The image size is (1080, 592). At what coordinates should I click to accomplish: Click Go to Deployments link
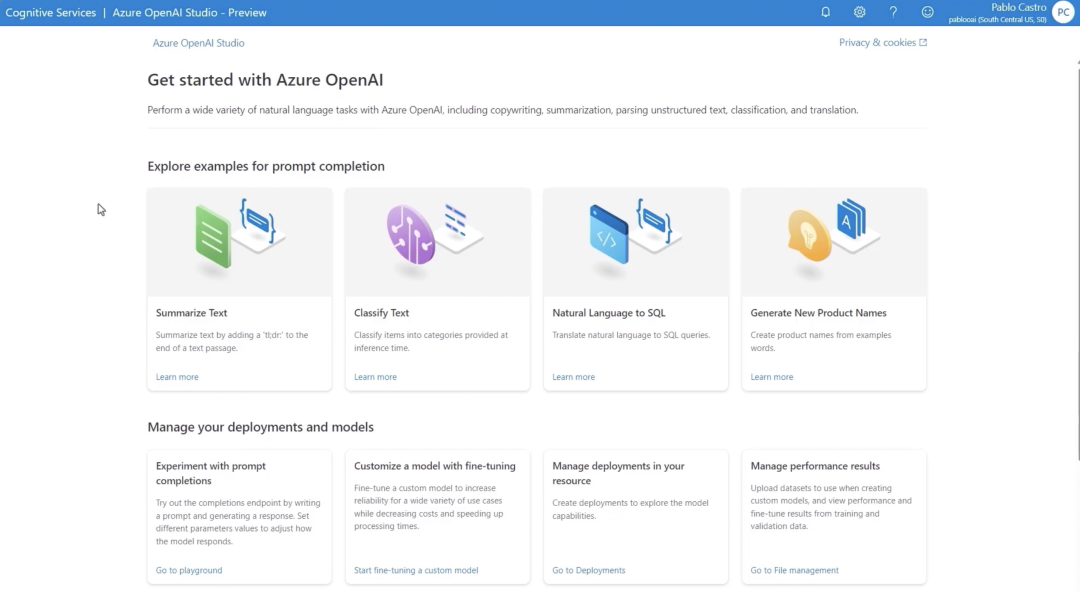tap(589, 570)
